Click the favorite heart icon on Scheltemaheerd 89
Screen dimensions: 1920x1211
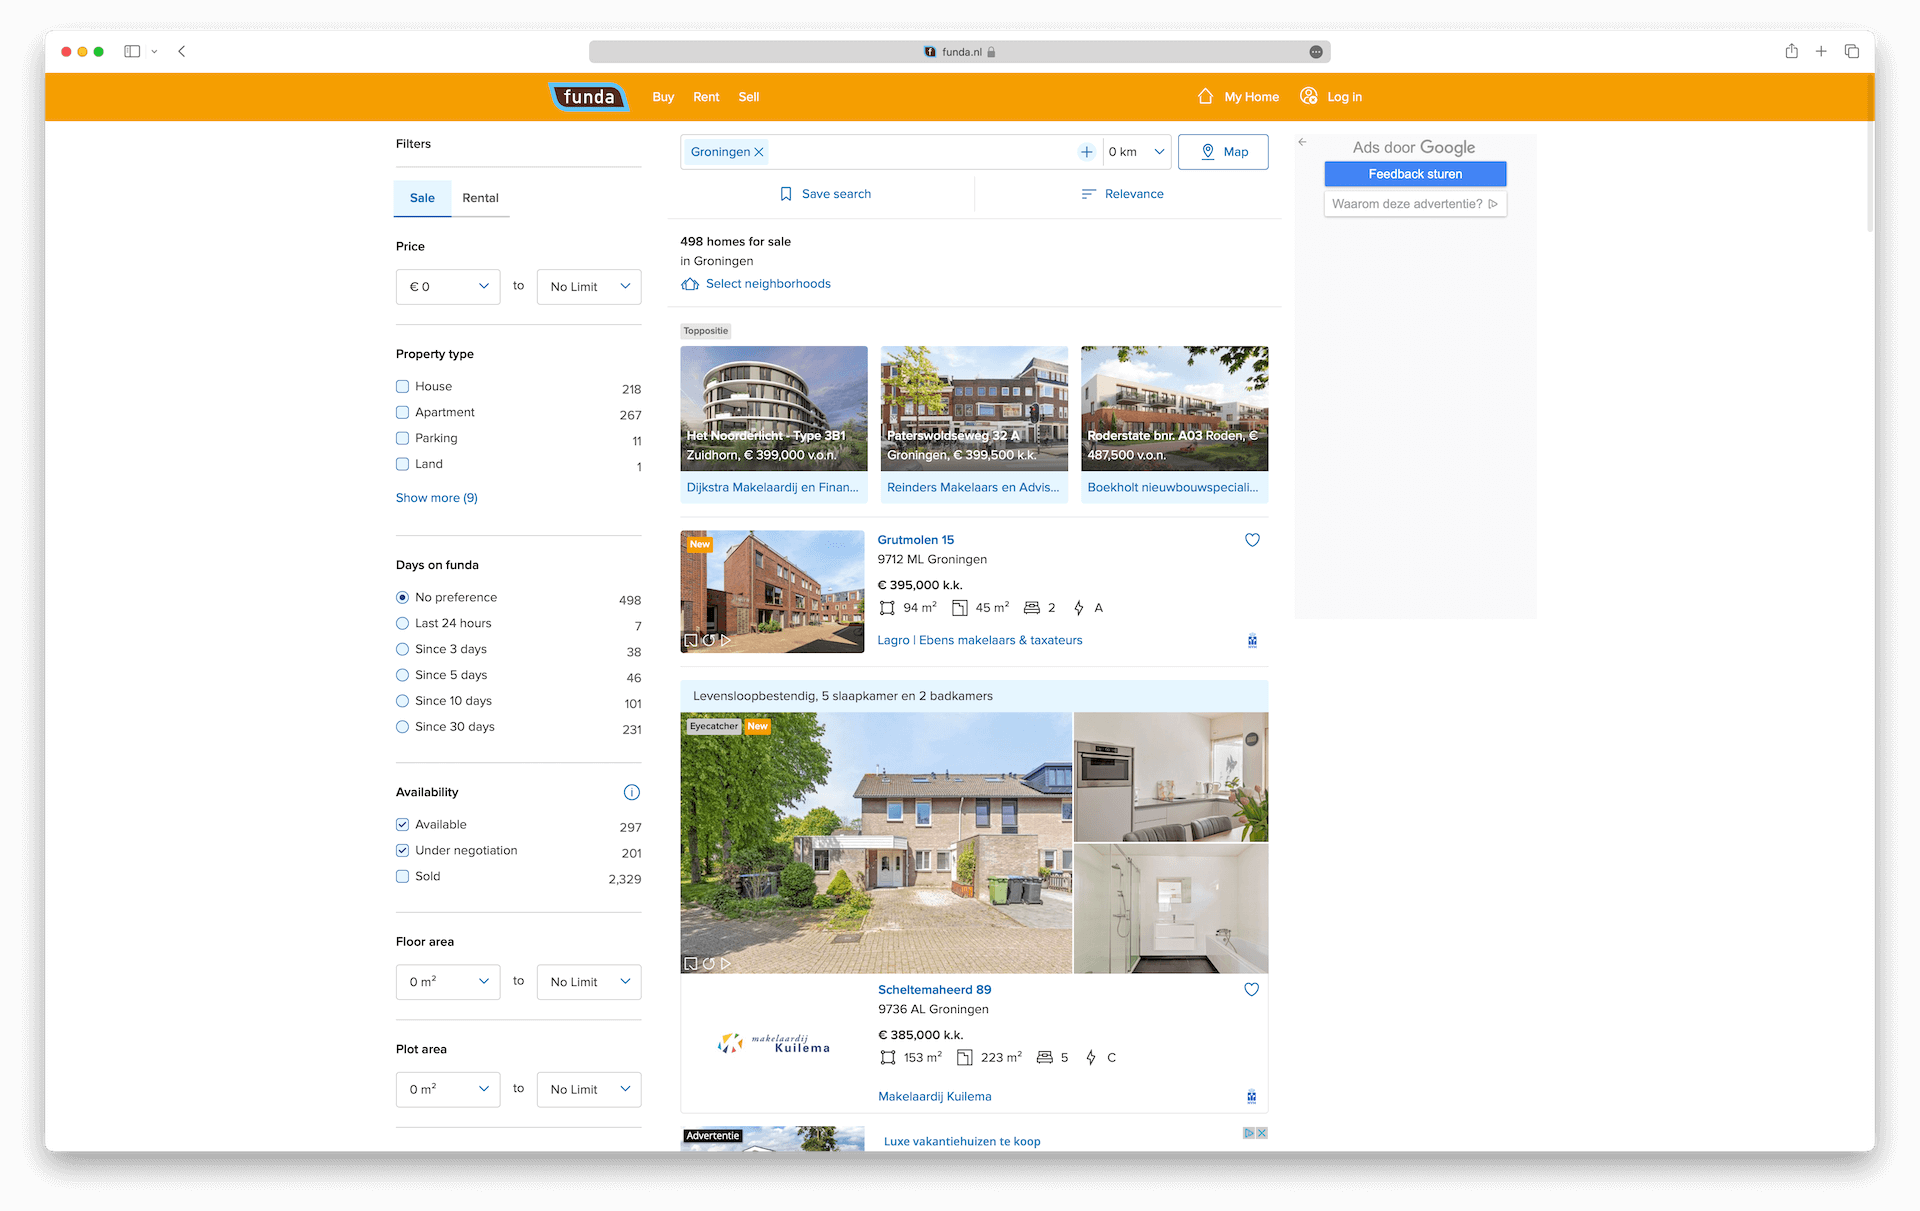click(1252, 991)
